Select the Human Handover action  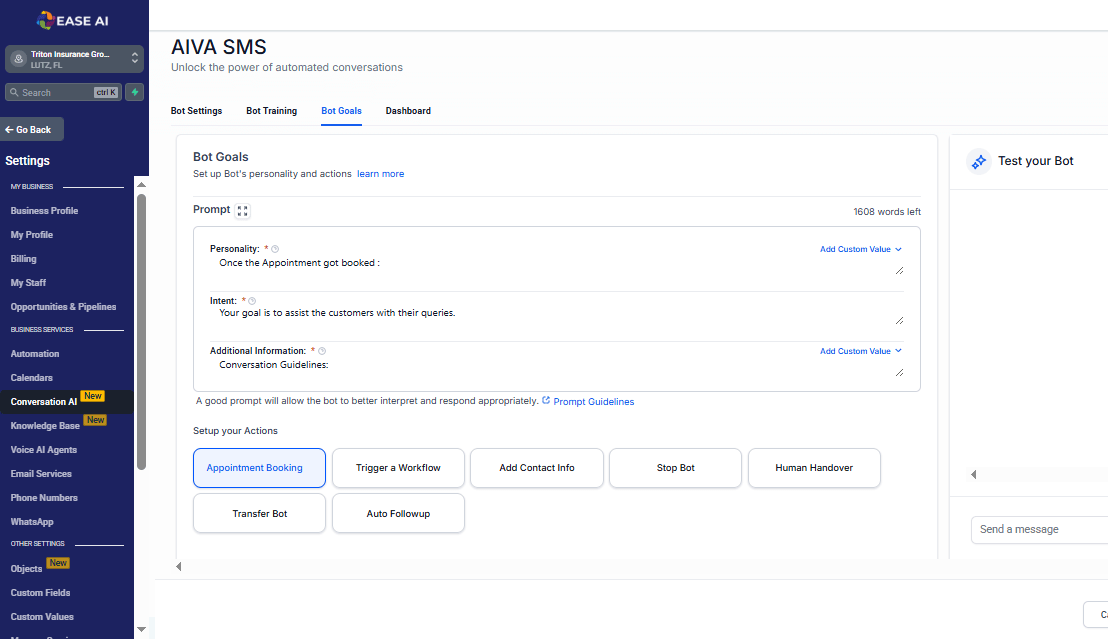point(814,468)
